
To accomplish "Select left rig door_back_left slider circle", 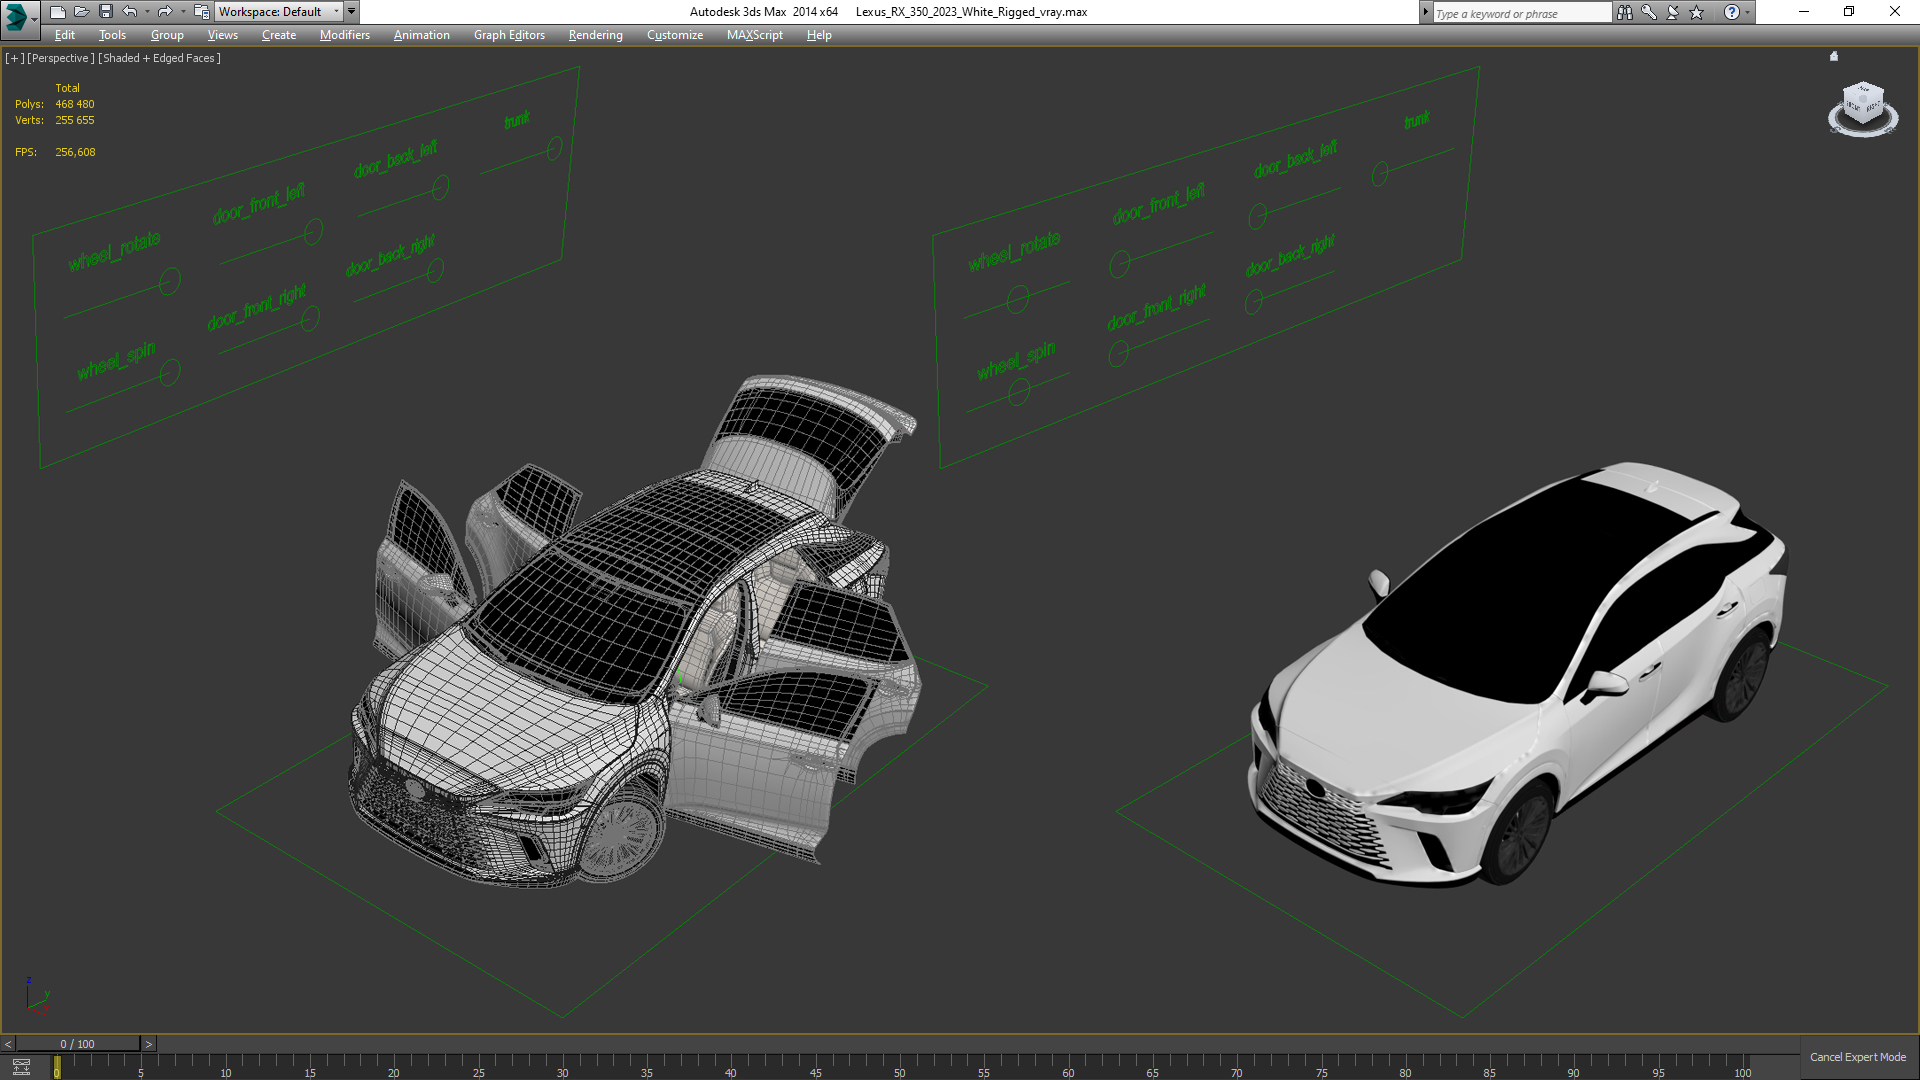I will pos(440,187).
